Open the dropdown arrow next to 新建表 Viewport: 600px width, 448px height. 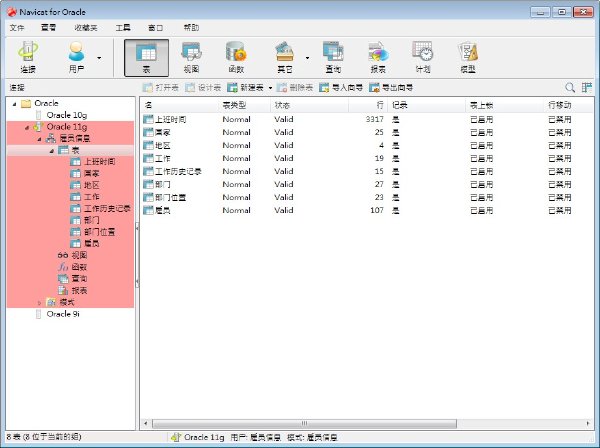click(270, 88)
